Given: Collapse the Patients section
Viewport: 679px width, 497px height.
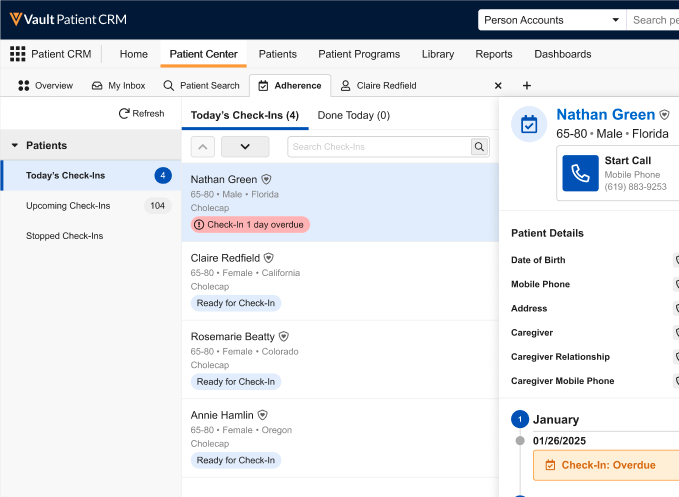Looking at the screenshot, I should pos(15,146).
